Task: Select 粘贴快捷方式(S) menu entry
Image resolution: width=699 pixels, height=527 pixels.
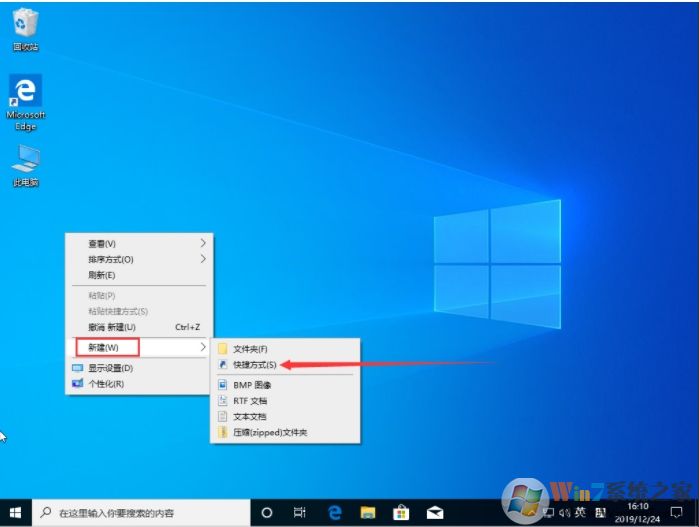Action: point(139,311)
